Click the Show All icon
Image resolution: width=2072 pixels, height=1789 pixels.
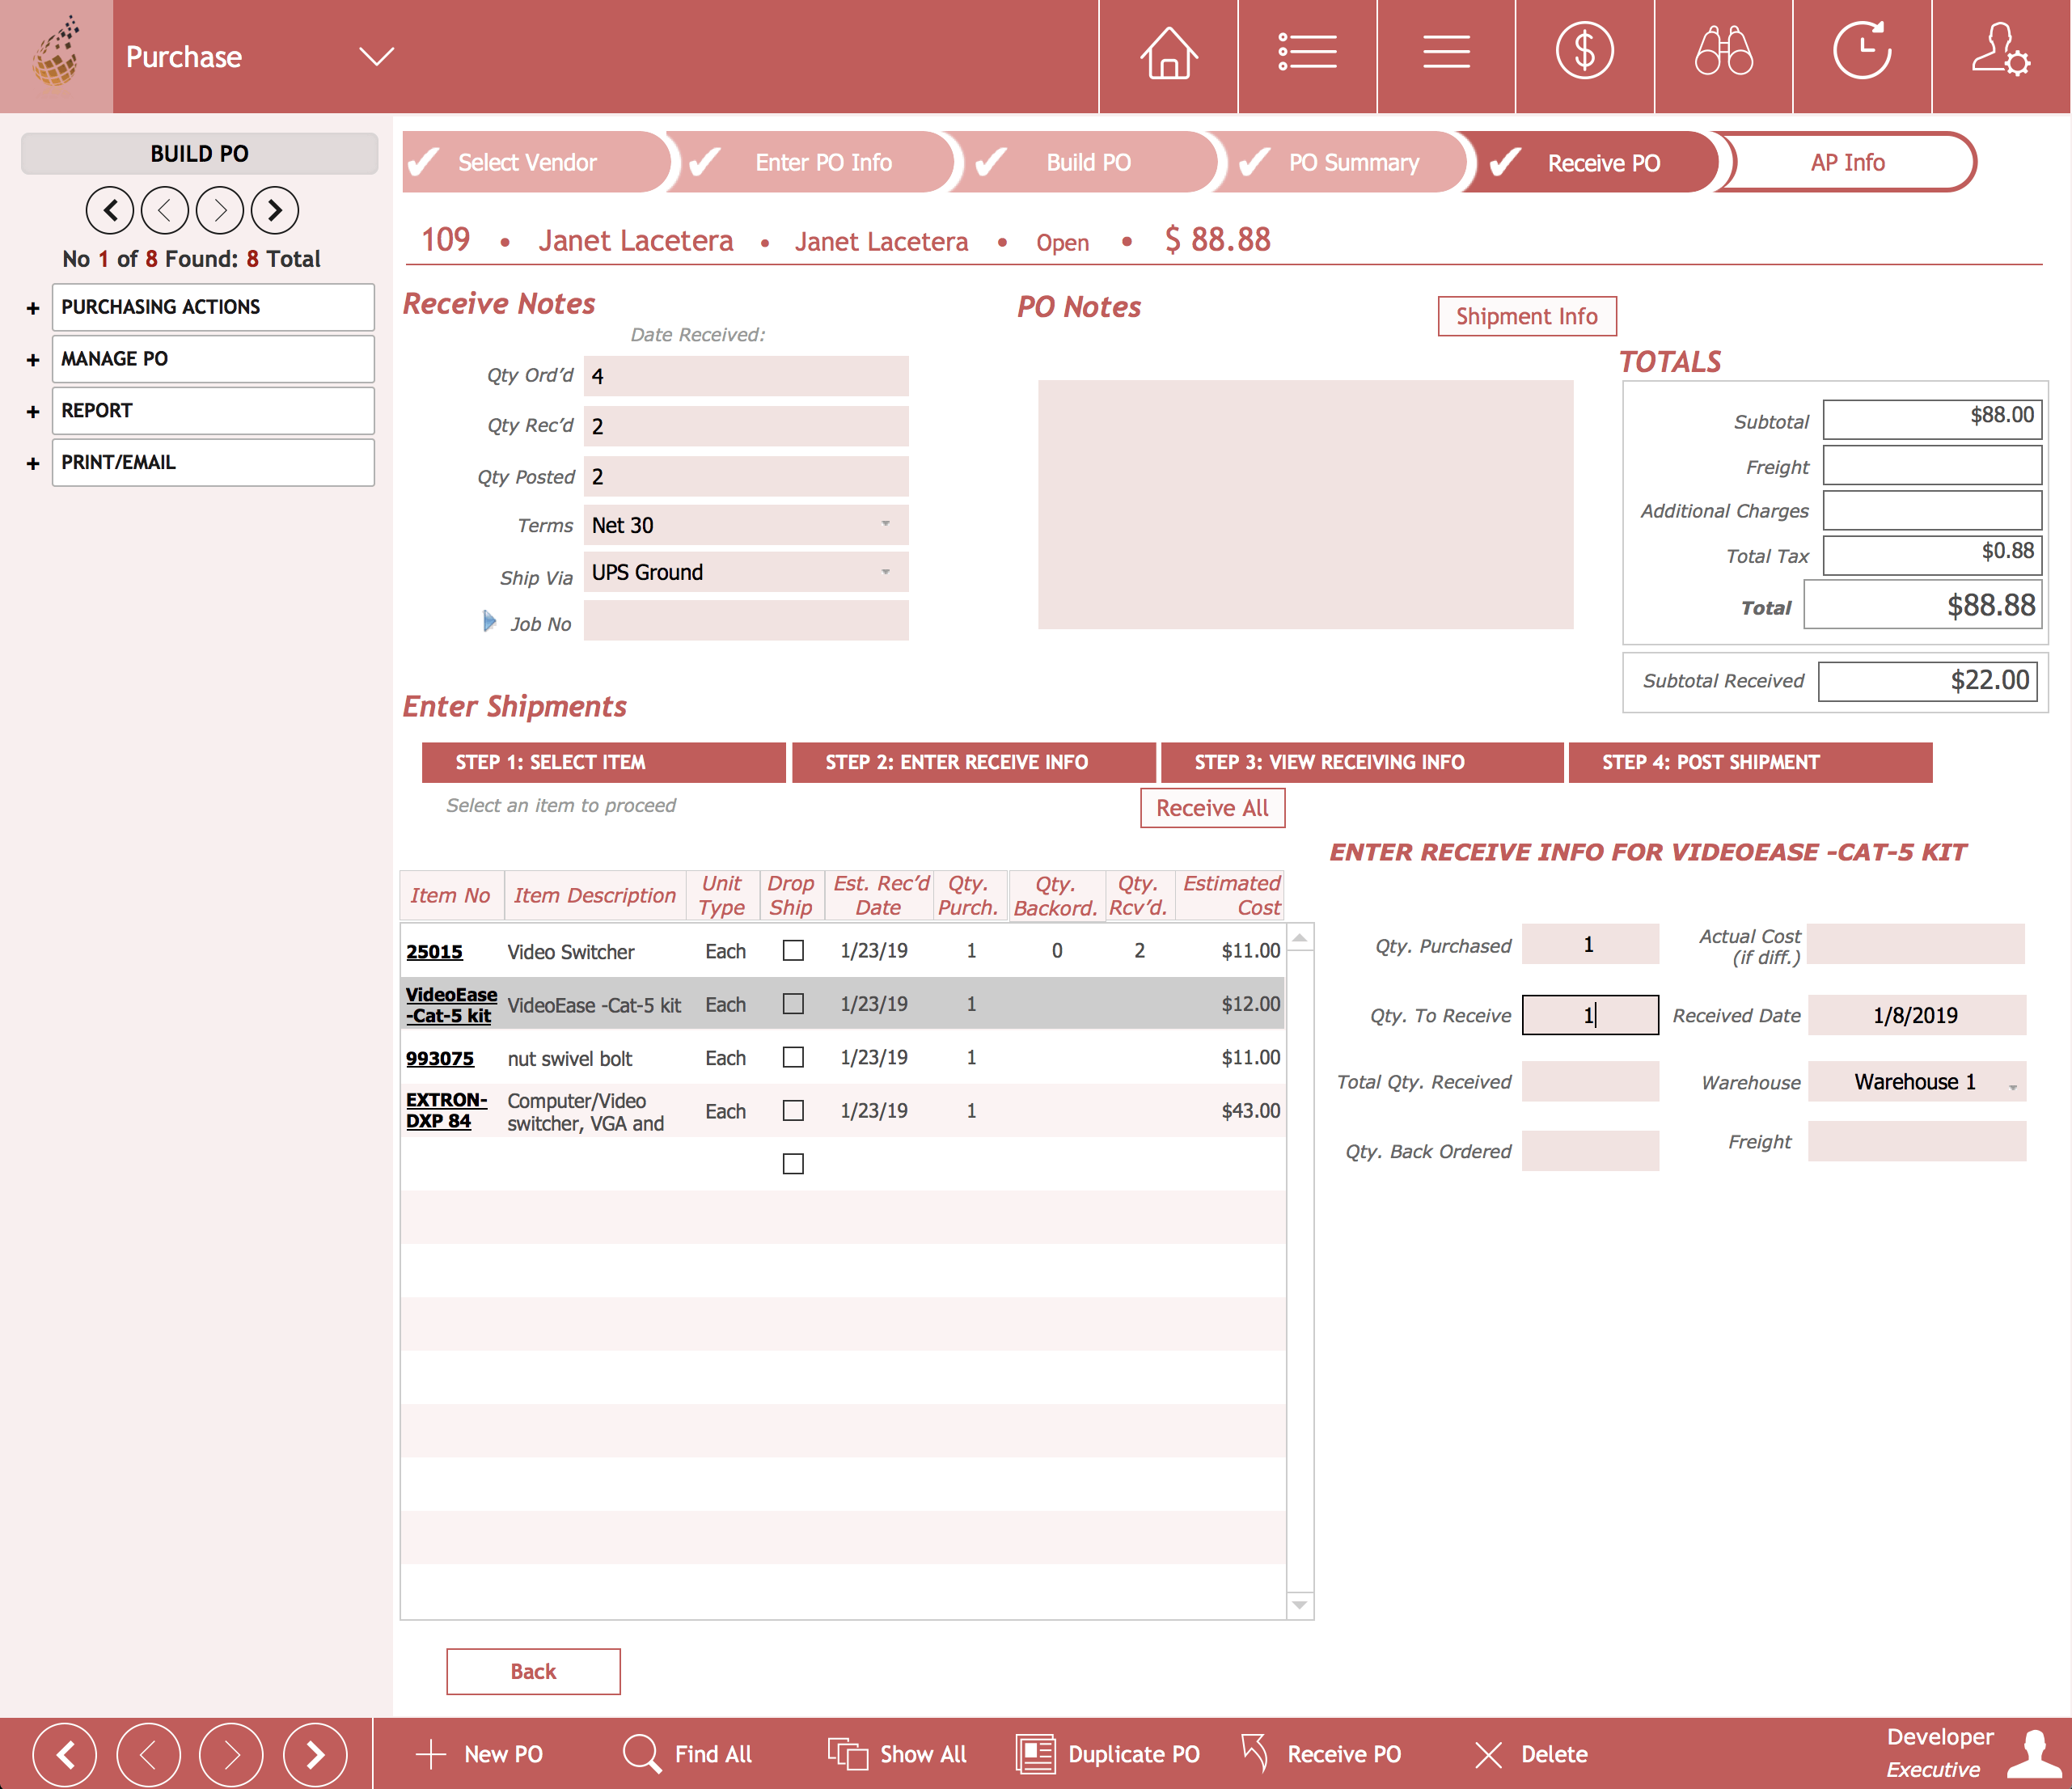click(x=848, y=1754)
